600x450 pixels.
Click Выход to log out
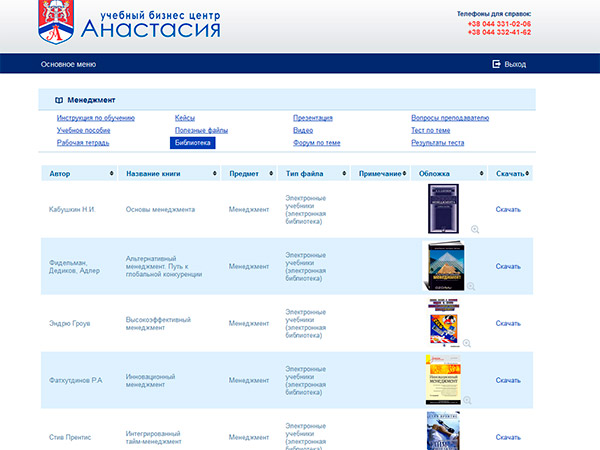click(515, 64)
